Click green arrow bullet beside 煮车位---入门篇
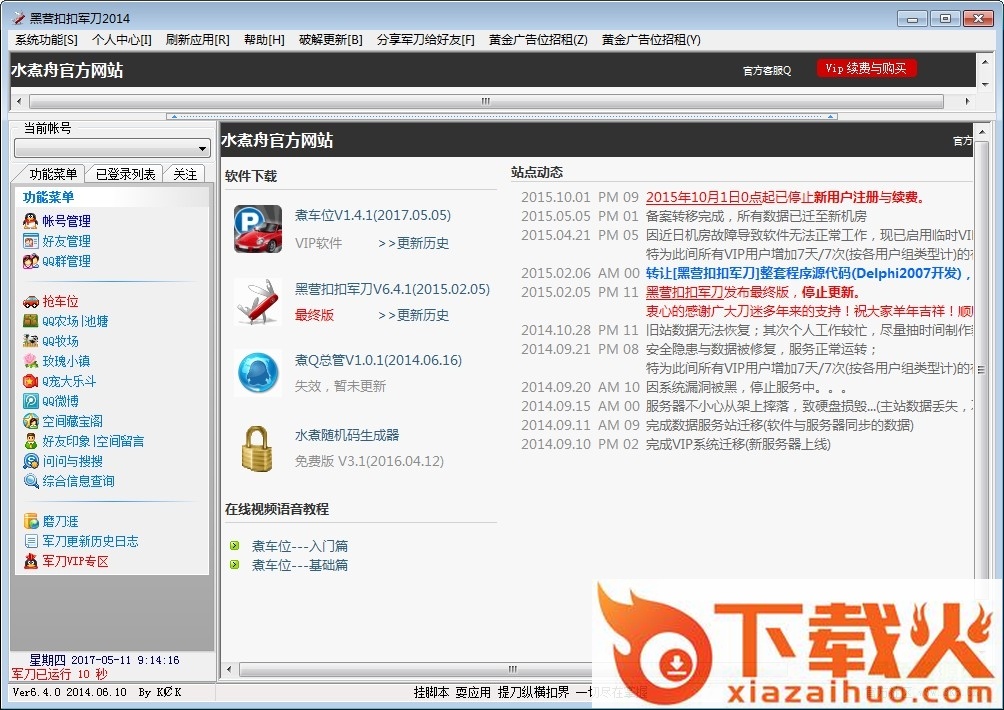Viewport: 1004px width, 710px height. point(234,546)
